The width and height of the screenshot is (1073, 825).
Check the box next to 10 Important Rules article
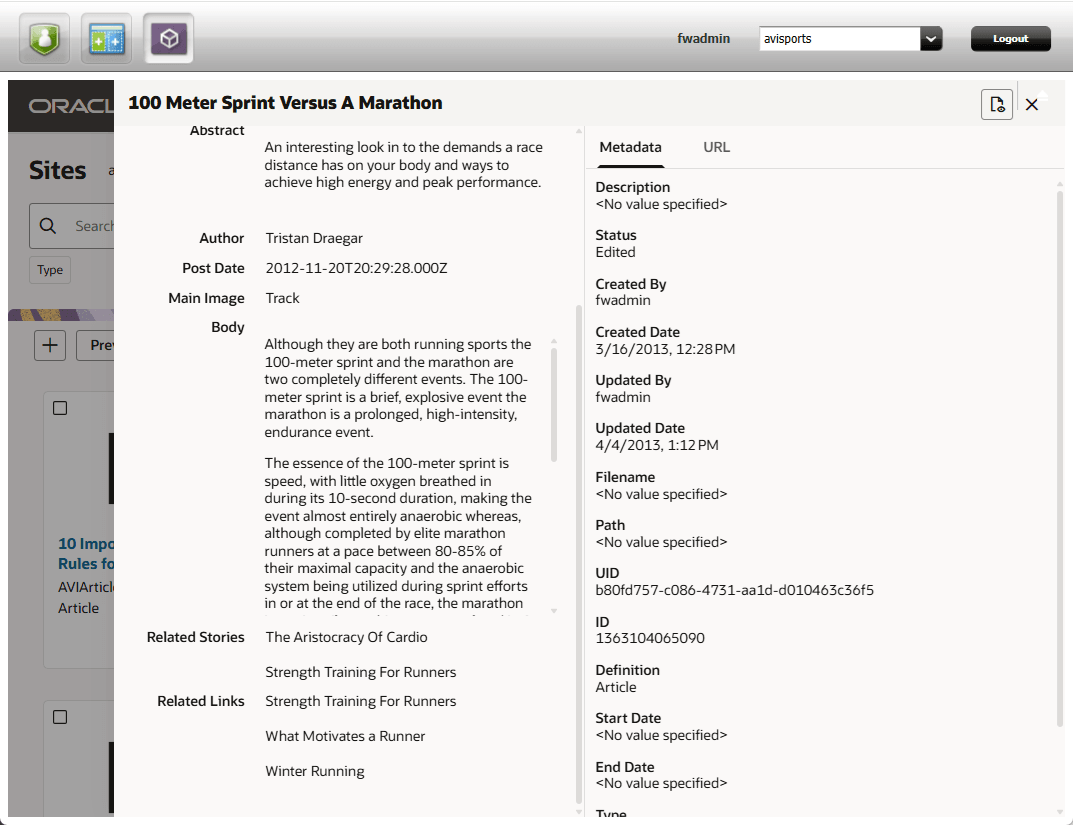click(x=59, y=407)
